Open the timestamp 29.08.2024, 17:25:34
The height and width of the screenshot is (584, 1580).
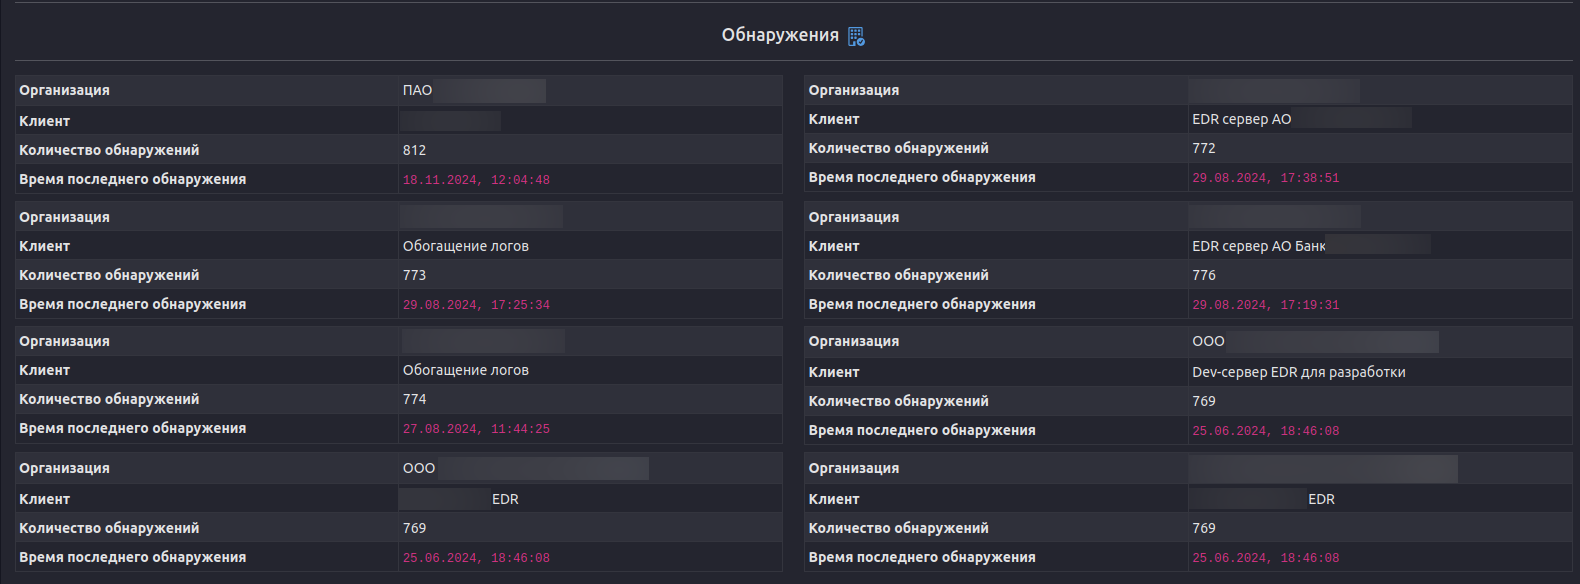(x=476, y=305)
